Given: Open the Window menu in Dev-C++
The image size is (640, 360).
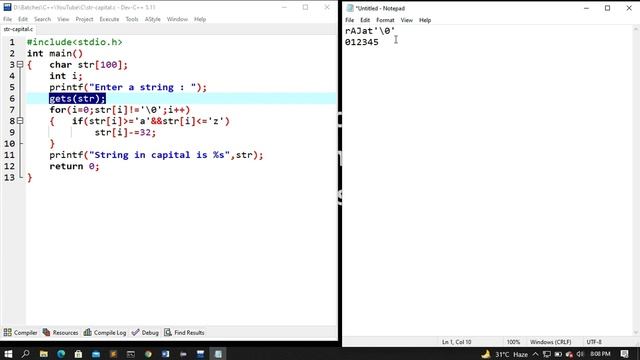Looking at the screenshot, I should pyautogui.click(x=177, y=19).
